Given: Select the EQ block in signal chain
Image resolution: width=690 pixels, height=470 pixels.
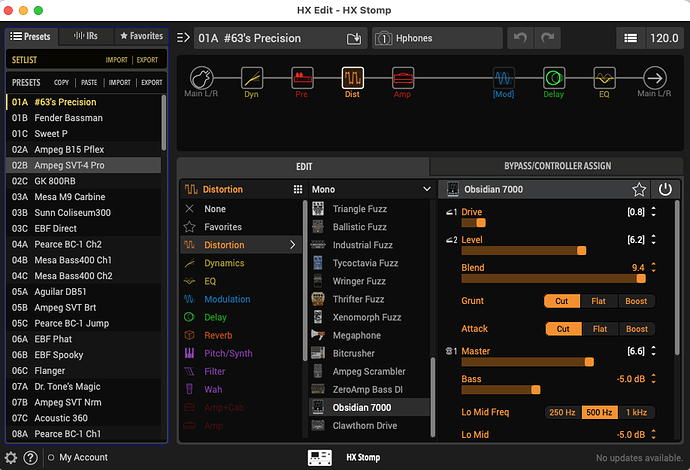Looking at the screenshot, I should coord(604,78).
